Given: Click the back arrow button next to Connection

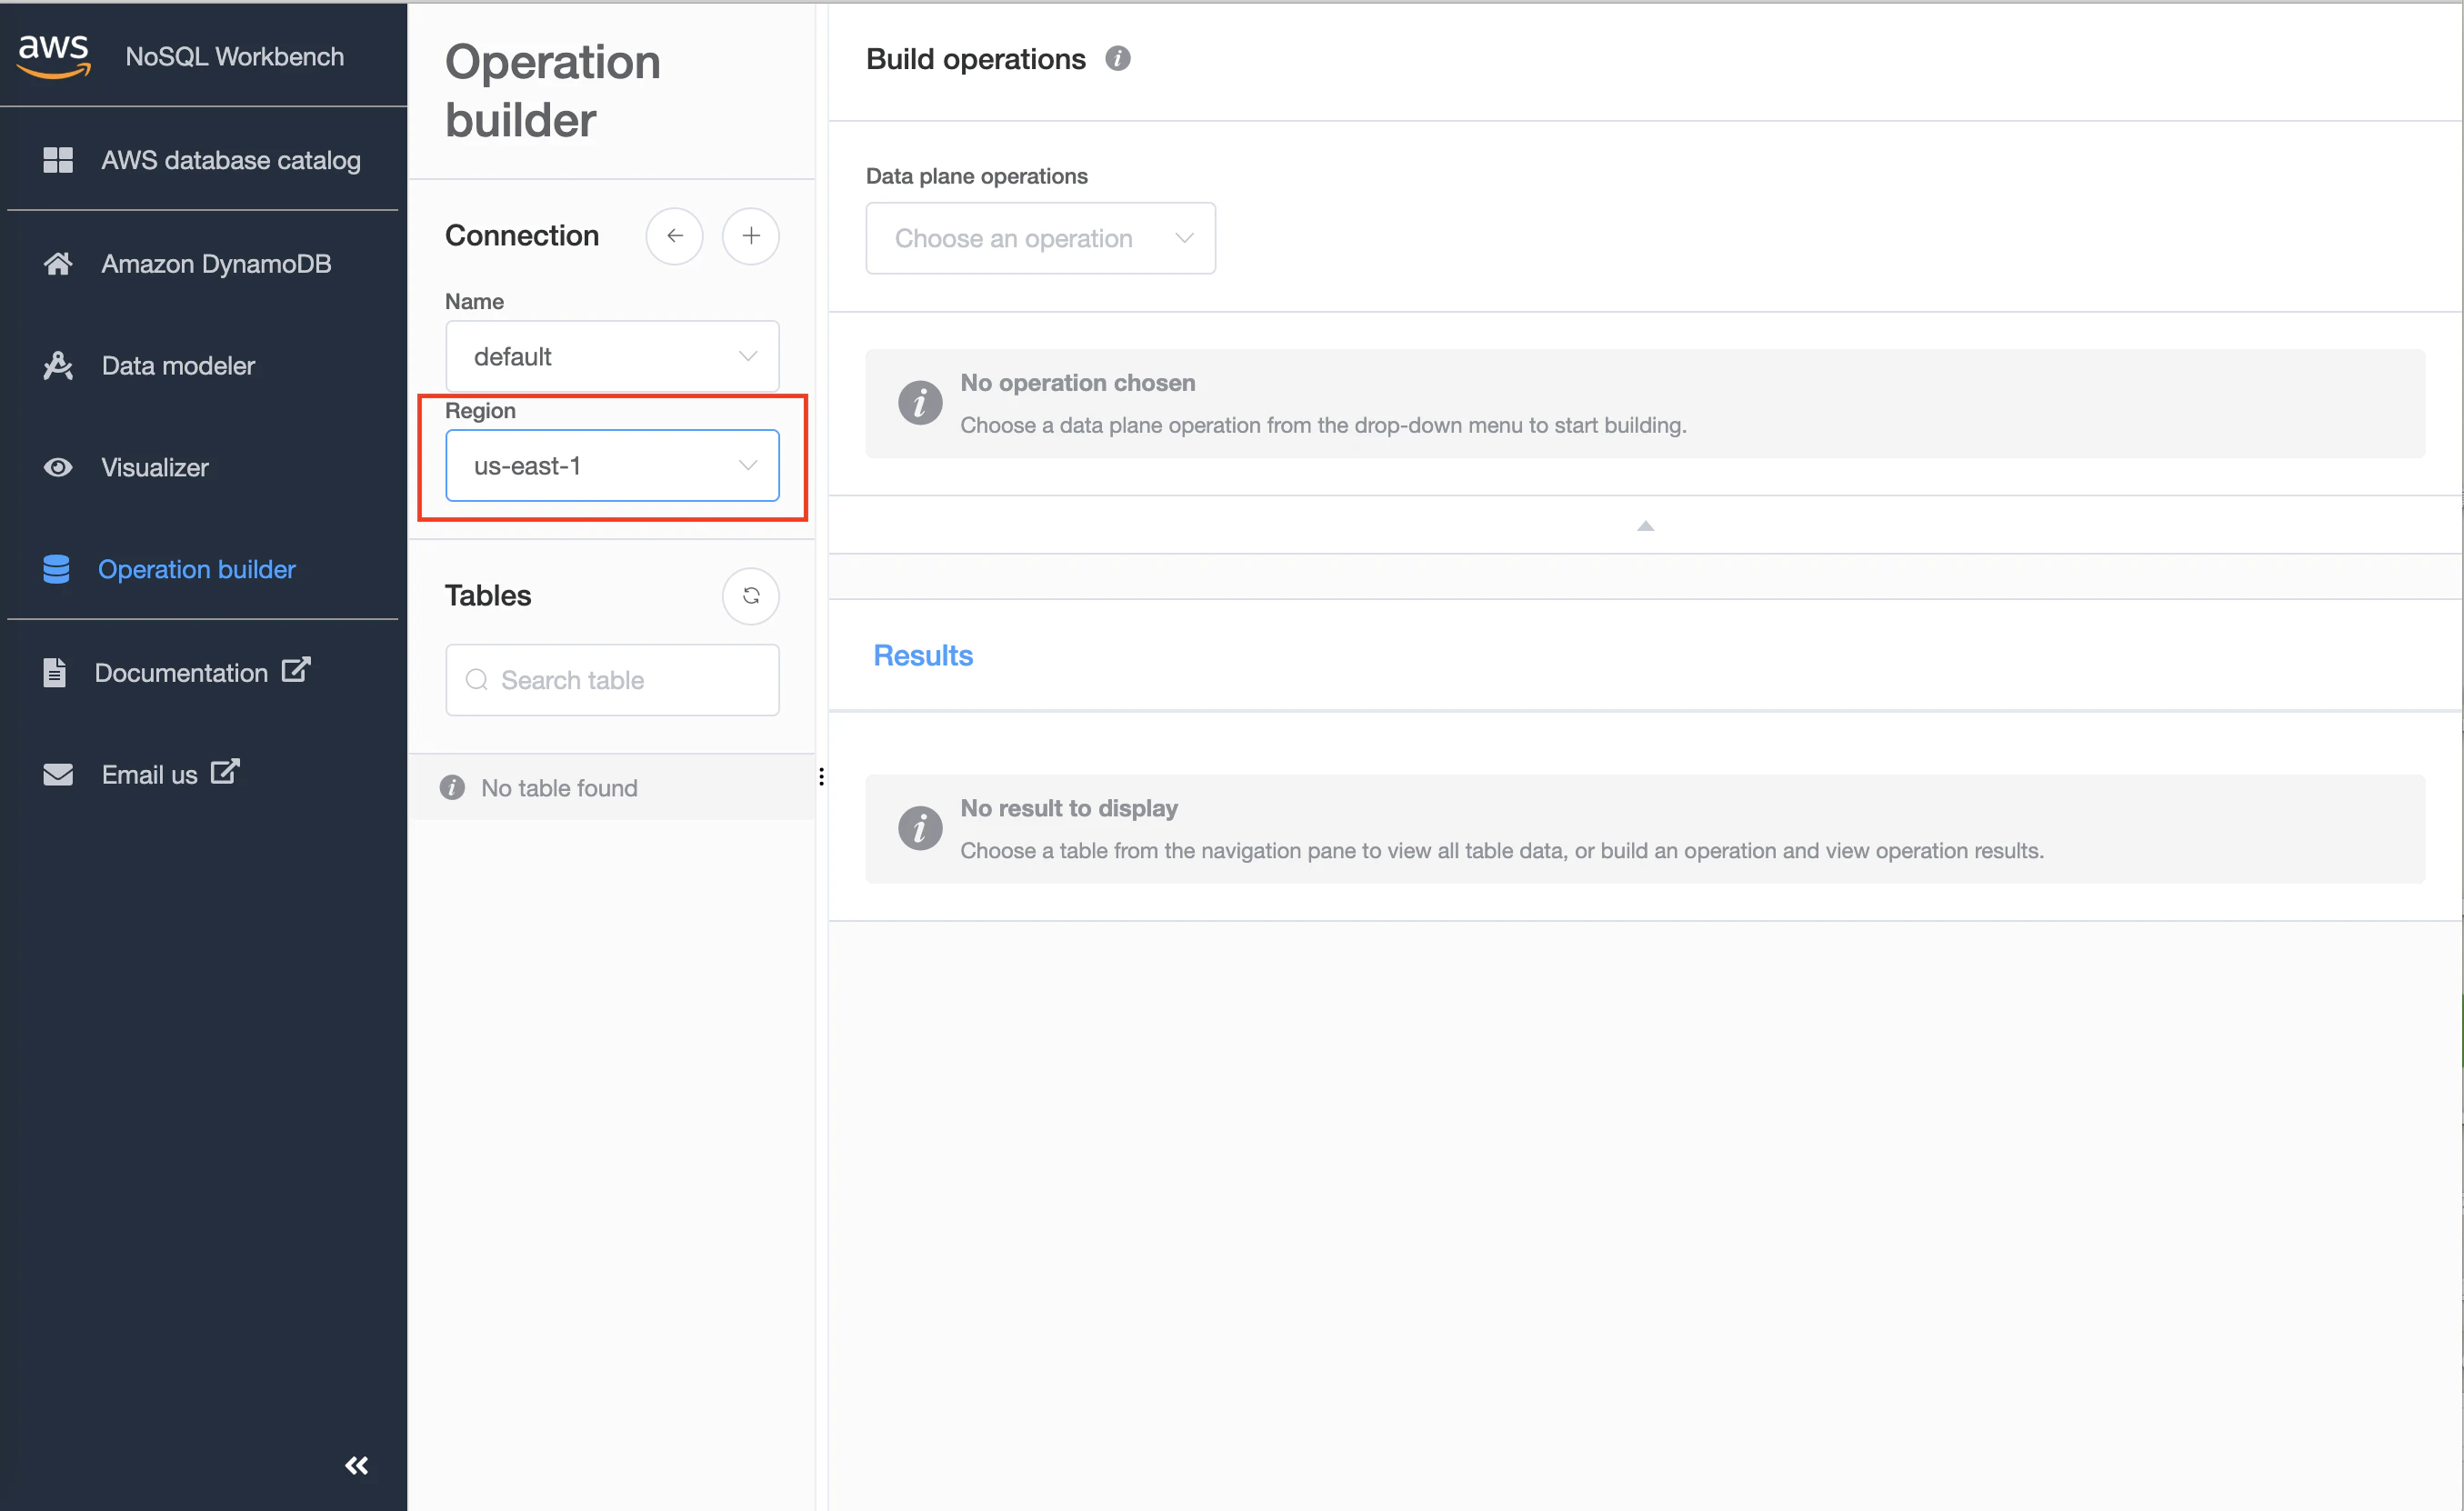Looking at the screenshot, I should coord(674,236).
